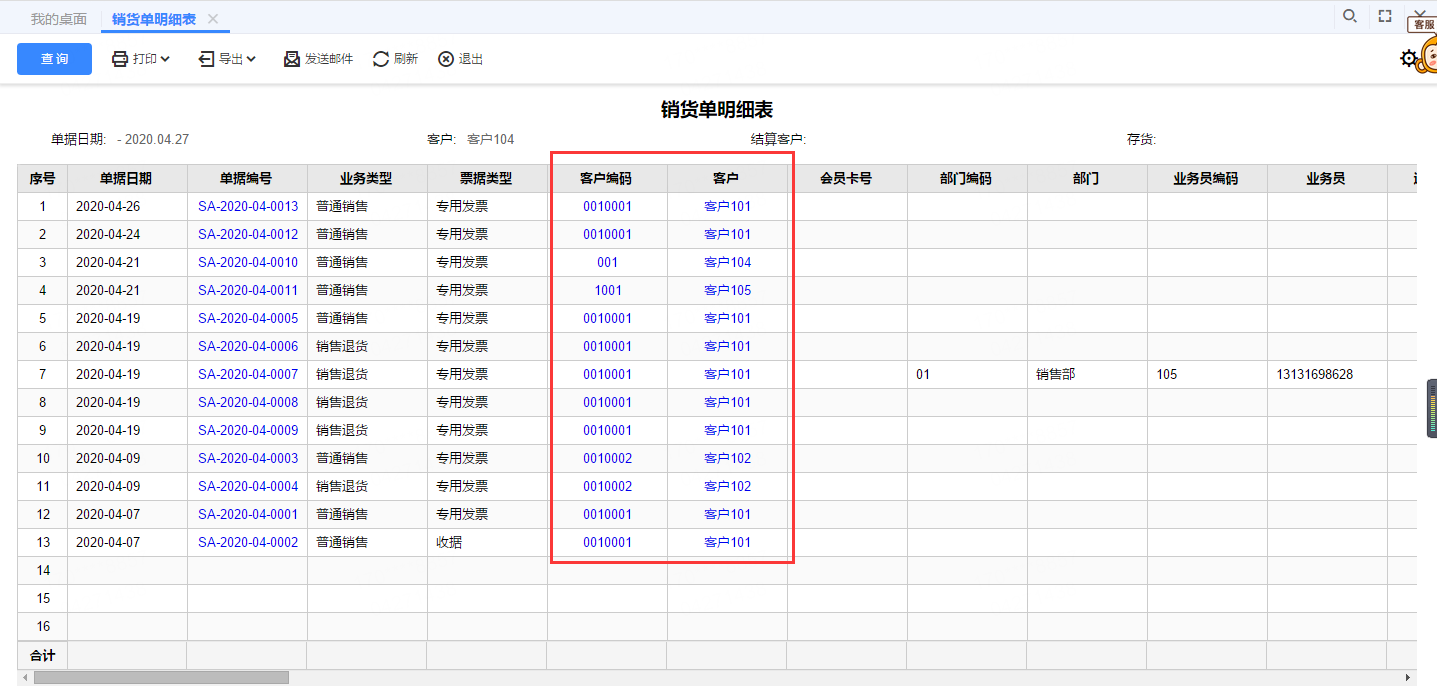Click the 单据日期 column header
The image size is (1437, 686).
127,179
